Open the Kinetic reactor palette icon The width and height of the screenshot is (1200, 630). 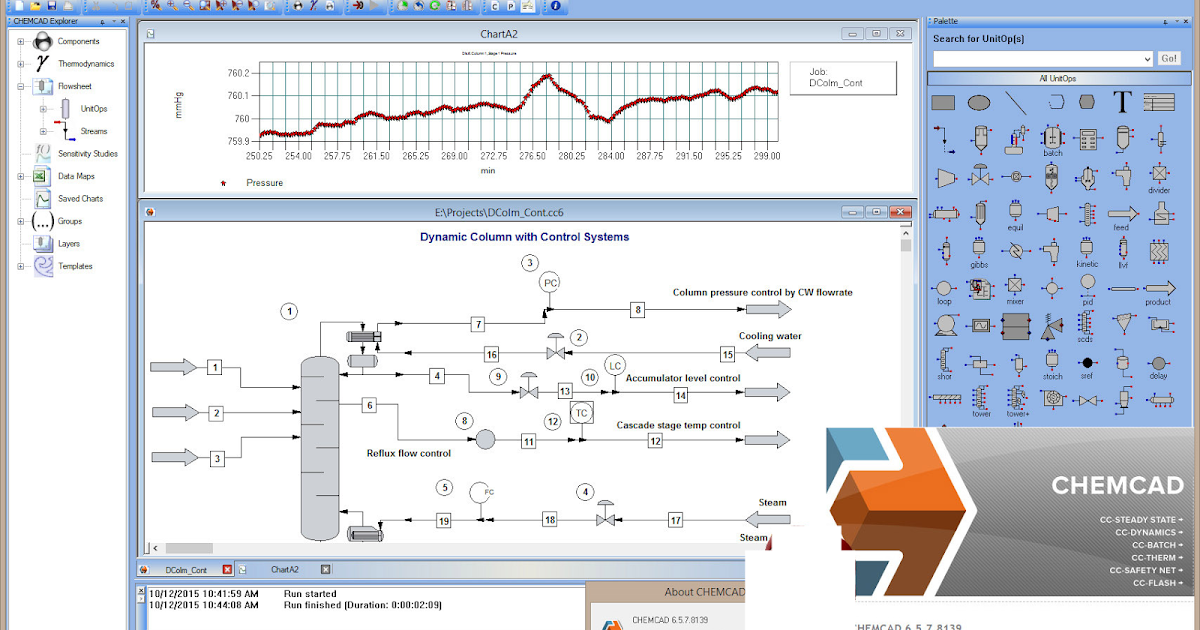tap(1086, 245)
